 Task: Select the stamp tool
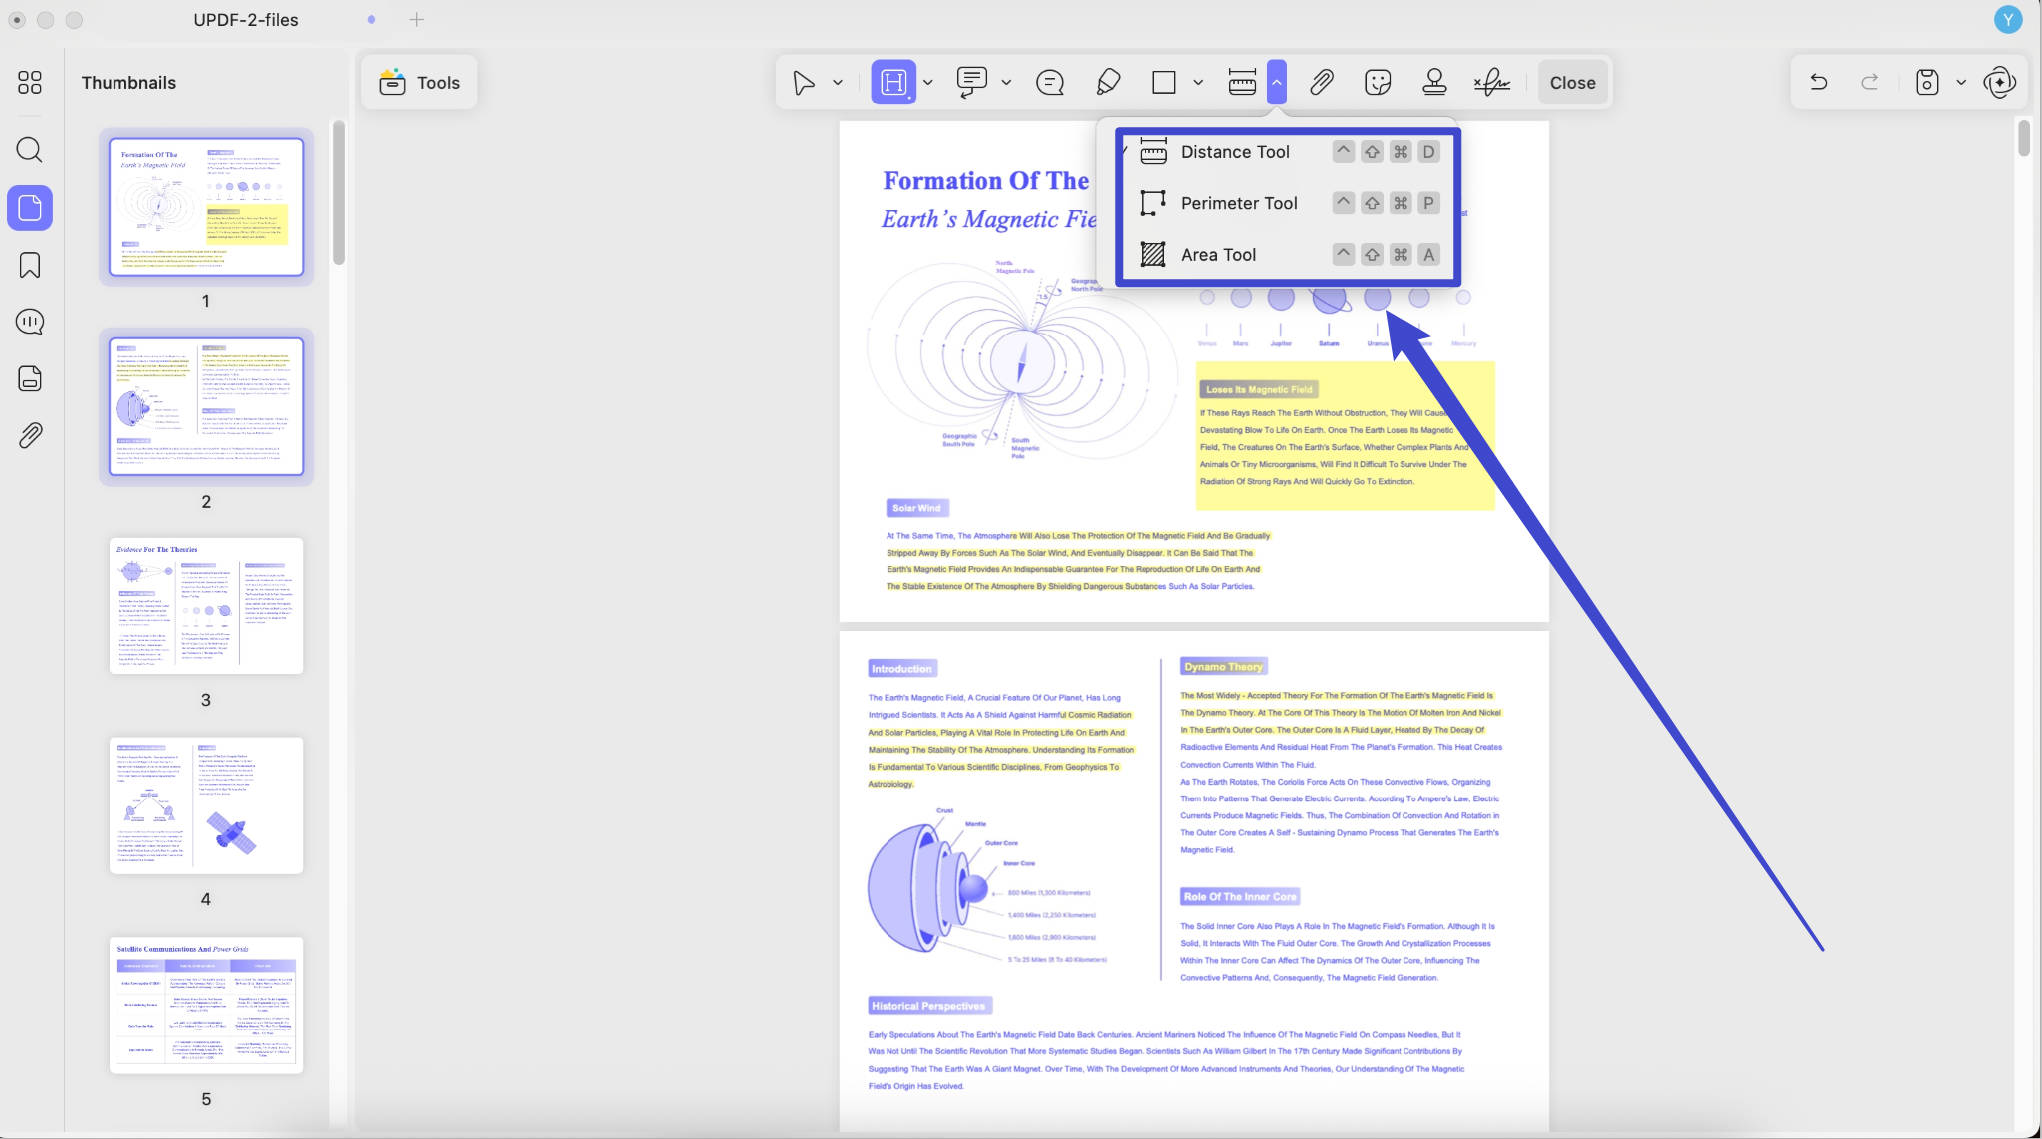coord(1434,82)
